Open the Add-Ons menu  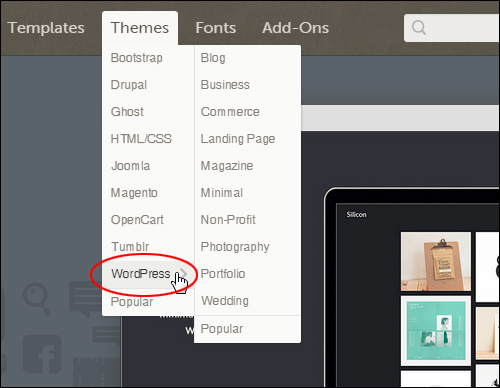click(x=295, y=28)
